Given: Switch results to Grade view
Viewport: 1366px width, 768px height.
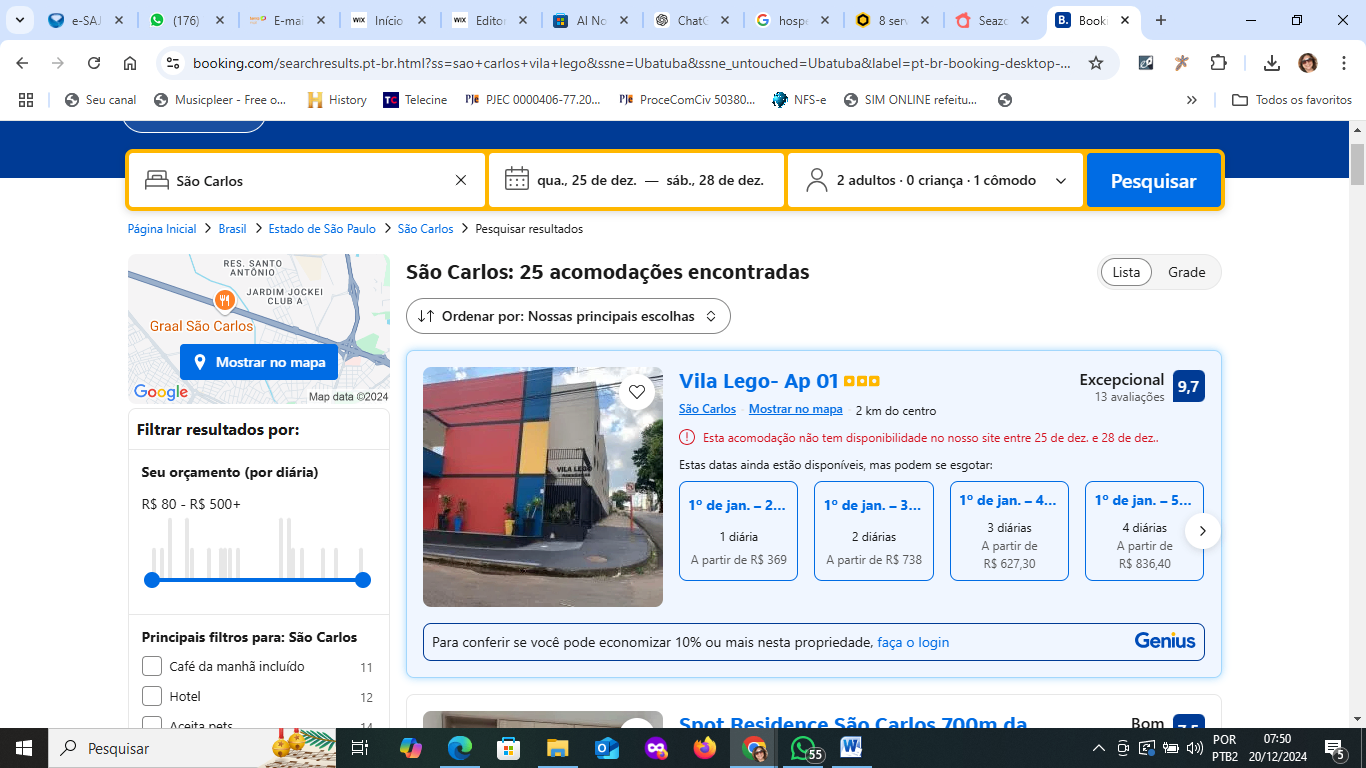Looking at the screenshot, I should point(1186,272).
